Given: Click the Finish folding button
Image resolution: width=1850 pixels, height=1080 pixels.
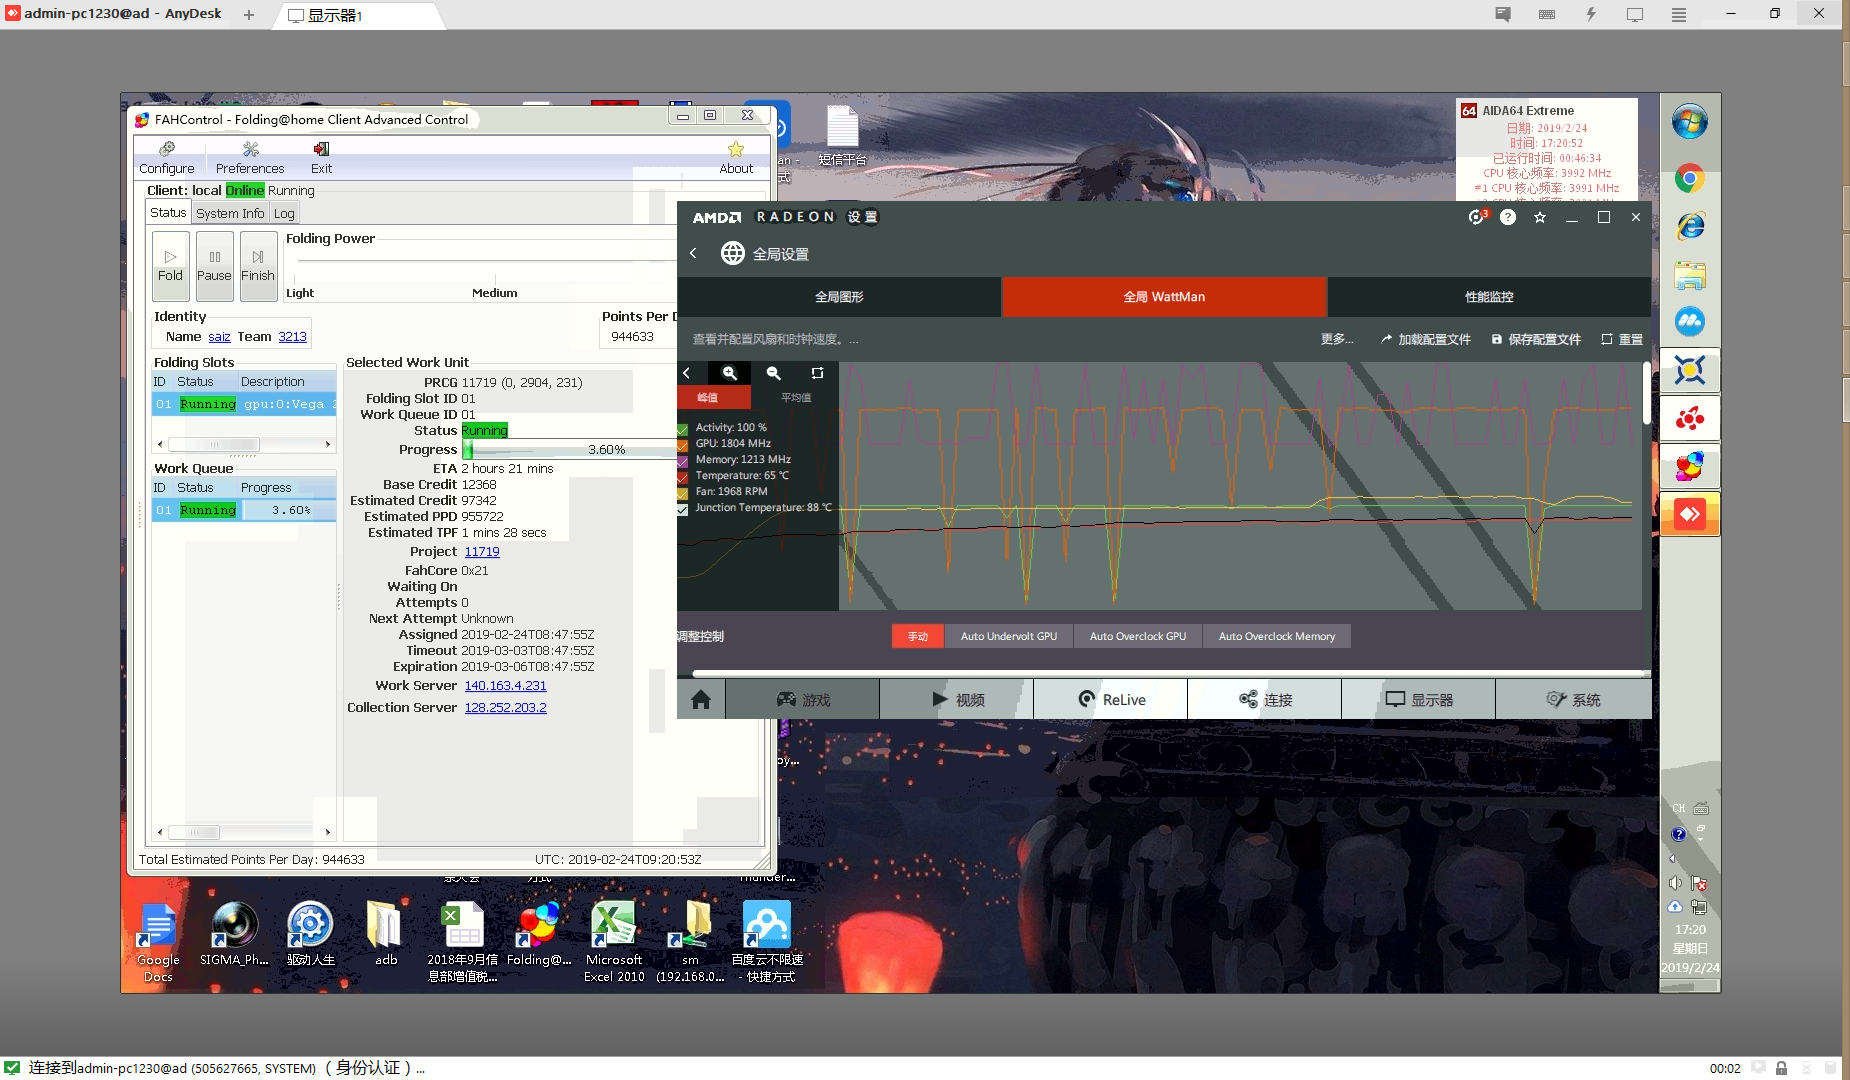Looking at the screenshot, I should [257, 266].
